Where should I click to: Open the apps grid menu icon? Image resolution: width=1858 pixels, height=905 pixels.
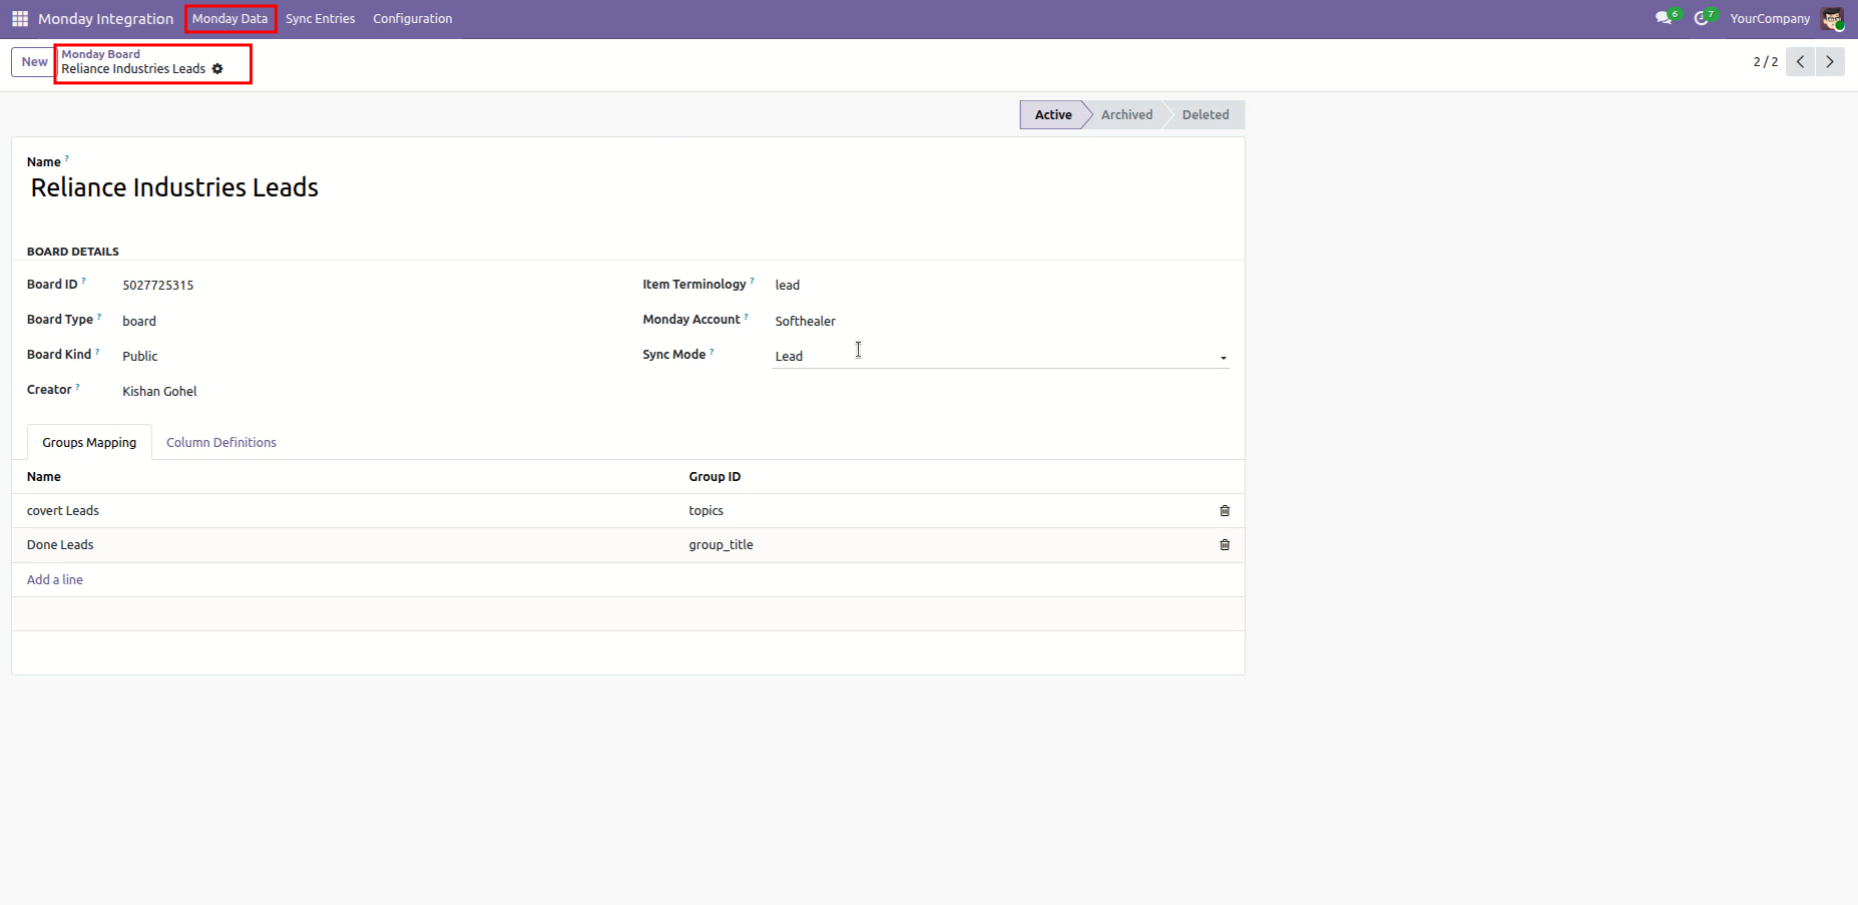coord(20,19)
